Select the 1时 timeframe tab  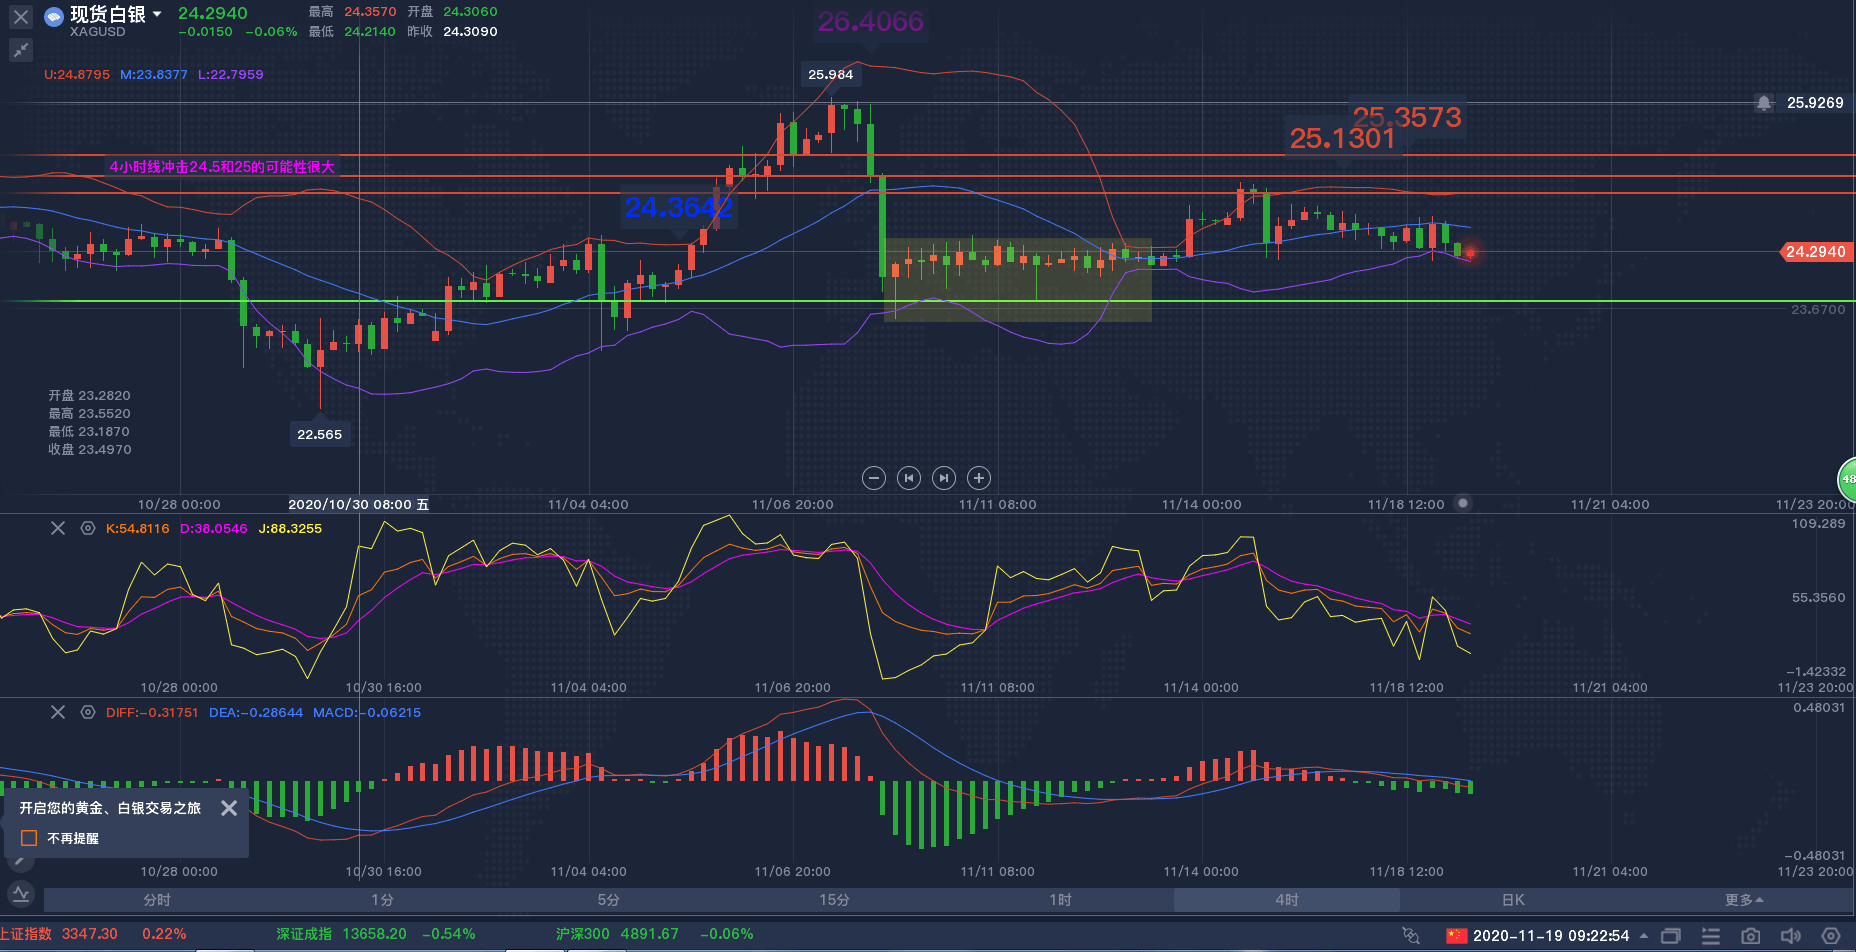[x=1060, y=900]
